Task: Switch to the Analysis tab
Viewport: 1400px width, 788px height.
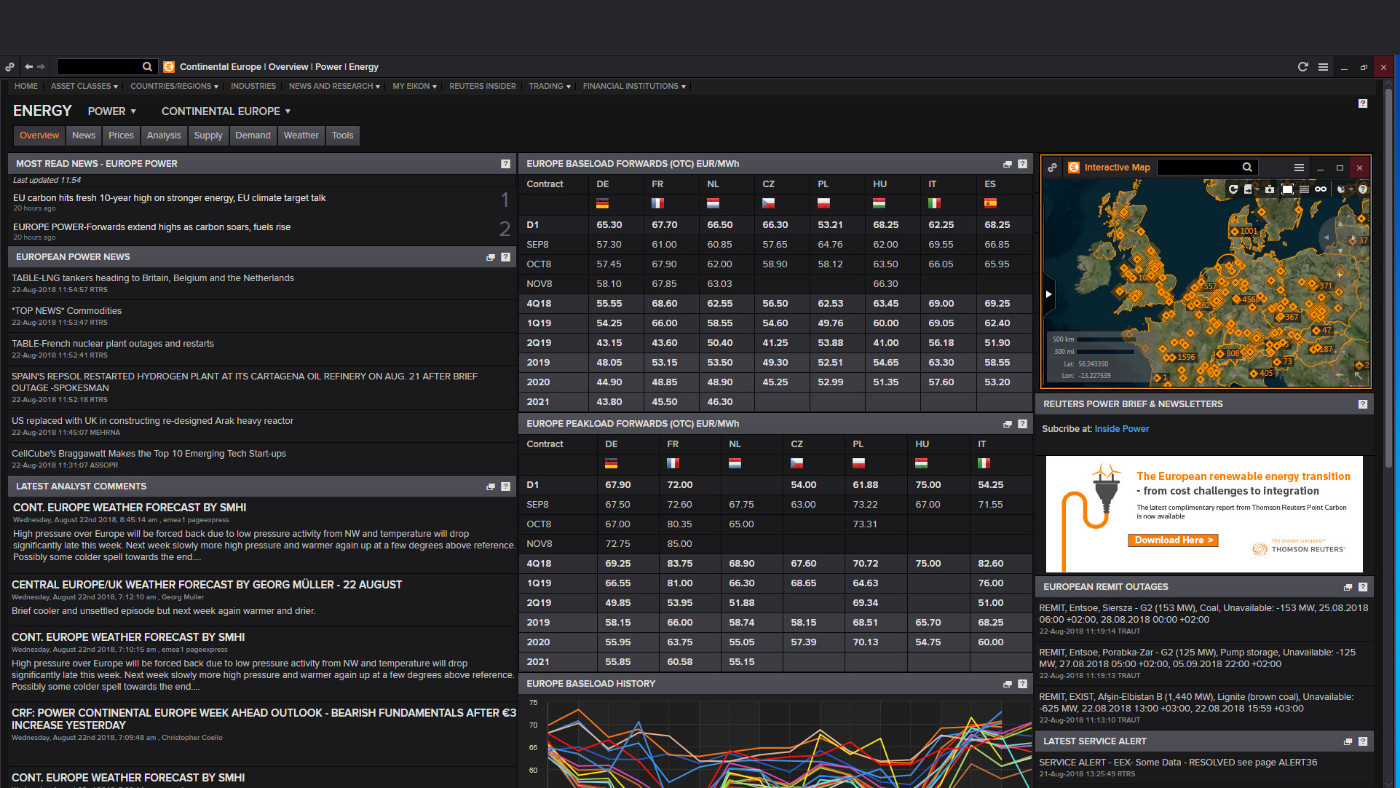Action: point(164,135)
